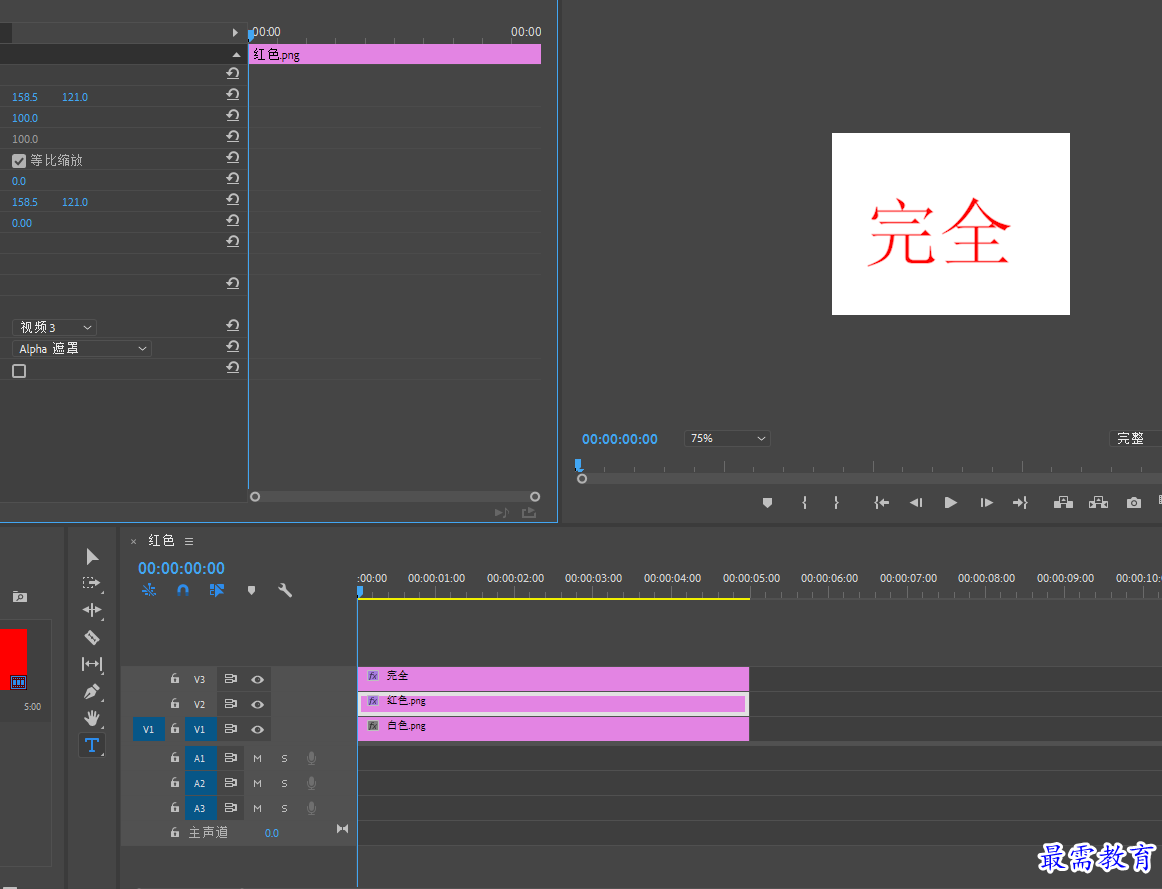Image resolution: width=1162 pixels, height=889 pixels.
Task: Click the rotation value 0.0
Action: coord(19,181)
